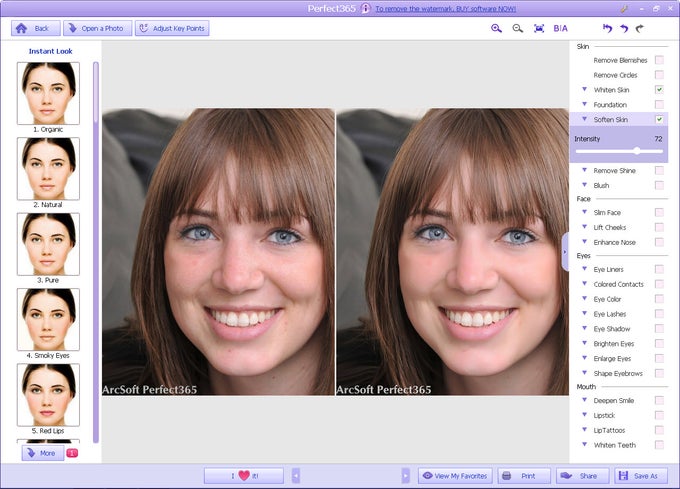Image resolution: width=680 pixels, height=489 pixels.
Task: Click the Save As button
Action: (641, 476)
